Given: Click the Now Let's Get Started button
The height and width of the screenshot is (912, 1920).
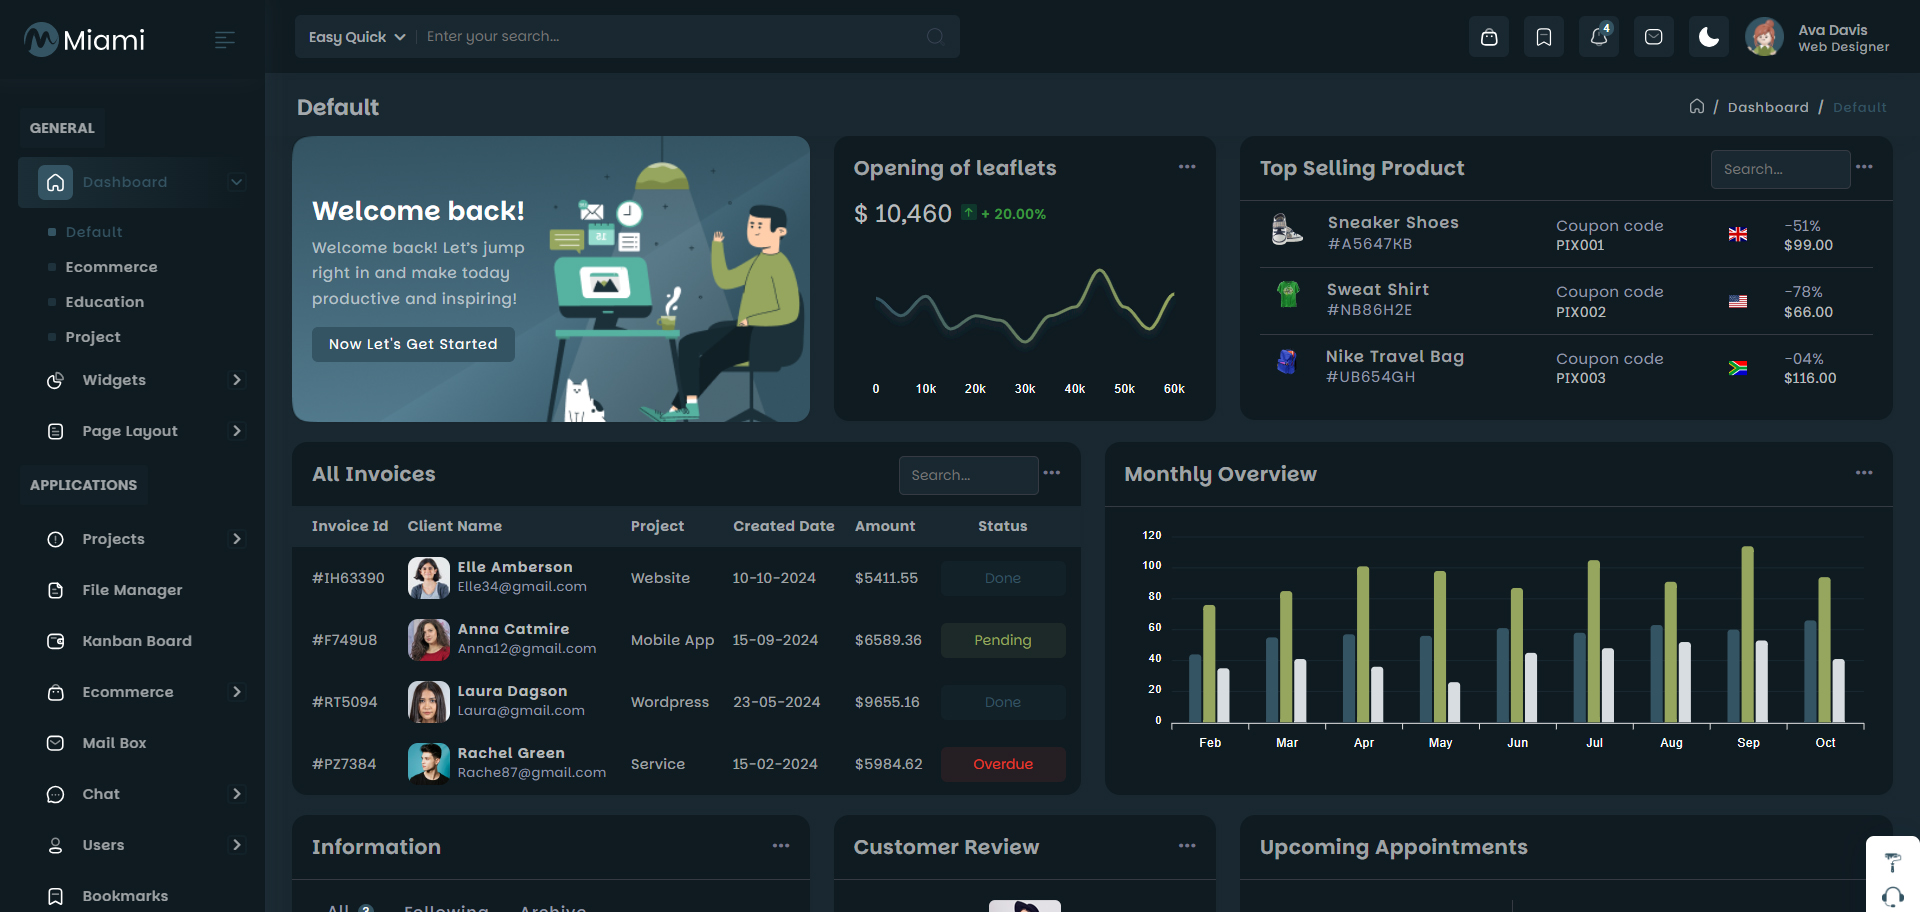Looking at the screenshot, I should coord(413,344).
